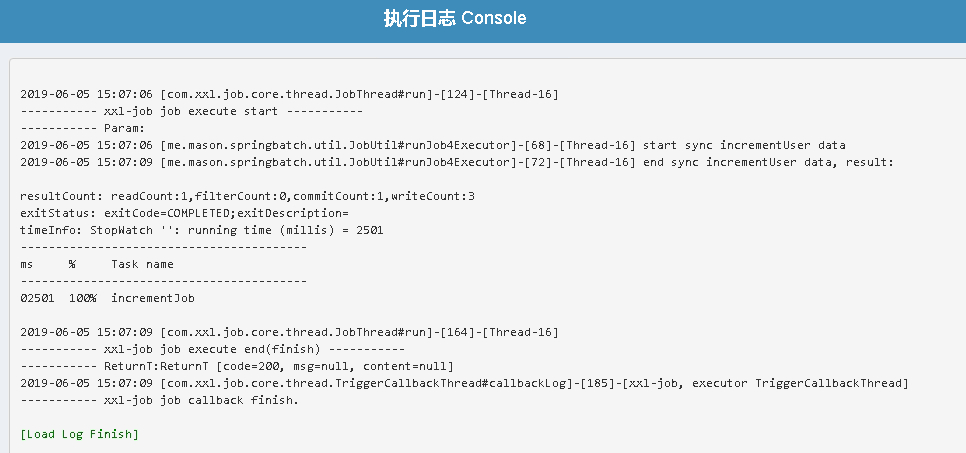966x453 pixels.
Task: Click the 'xxl-job job execute start' log line
Action: (x=192, y=112)
